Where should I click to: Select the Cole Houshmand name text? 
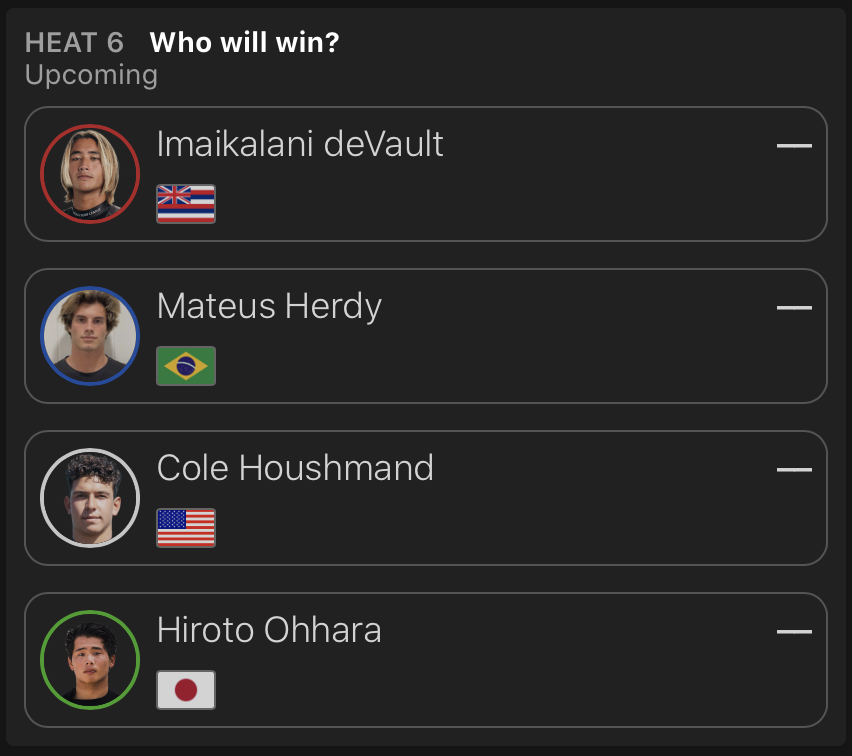295,469
